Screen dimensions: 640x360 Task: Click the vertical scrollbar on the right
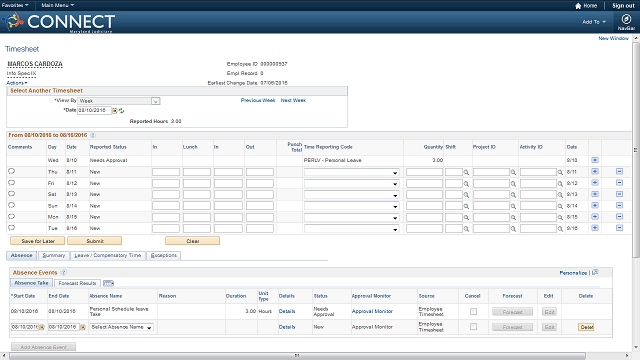[636, 149]
